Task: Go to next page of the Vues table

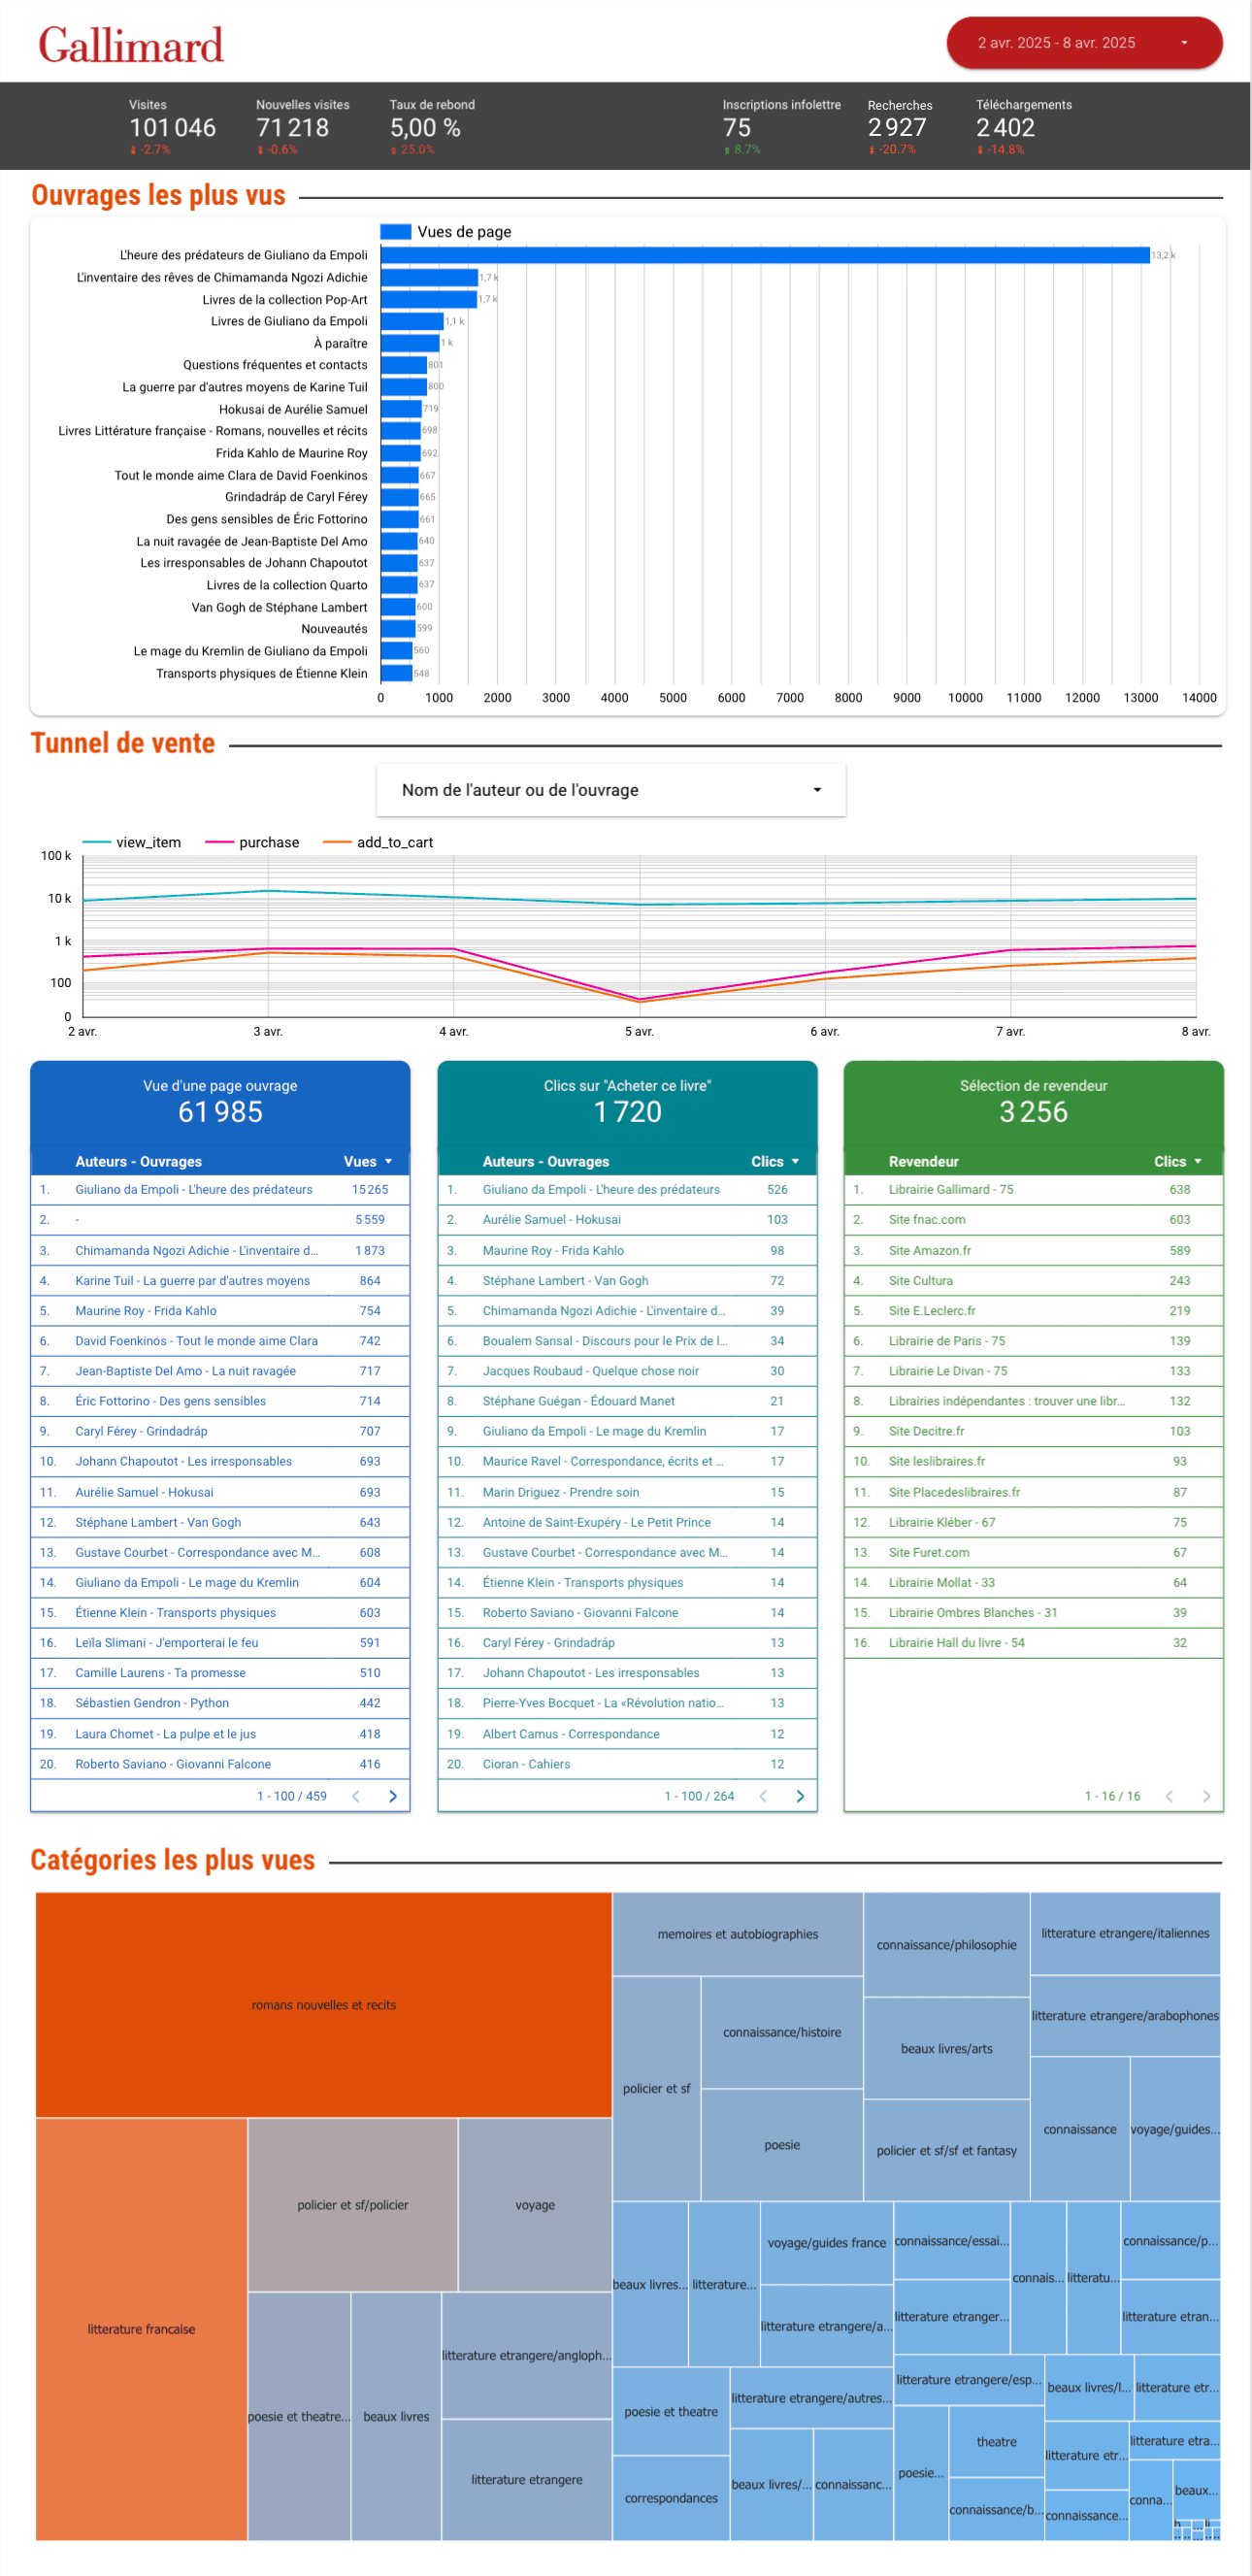Action: pyautogui.click(x=392, y=1796)
